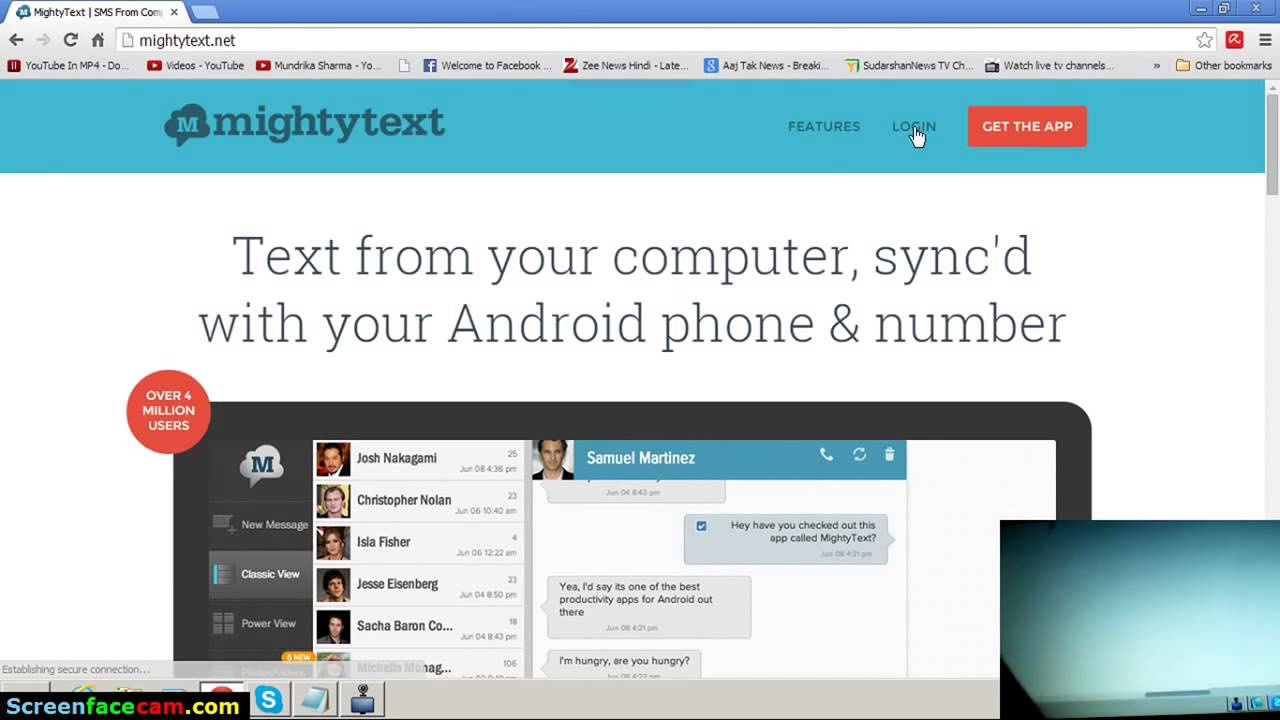Open the Jesse Eisenberg conversation
1280x720 pixels.
[418, 585]
